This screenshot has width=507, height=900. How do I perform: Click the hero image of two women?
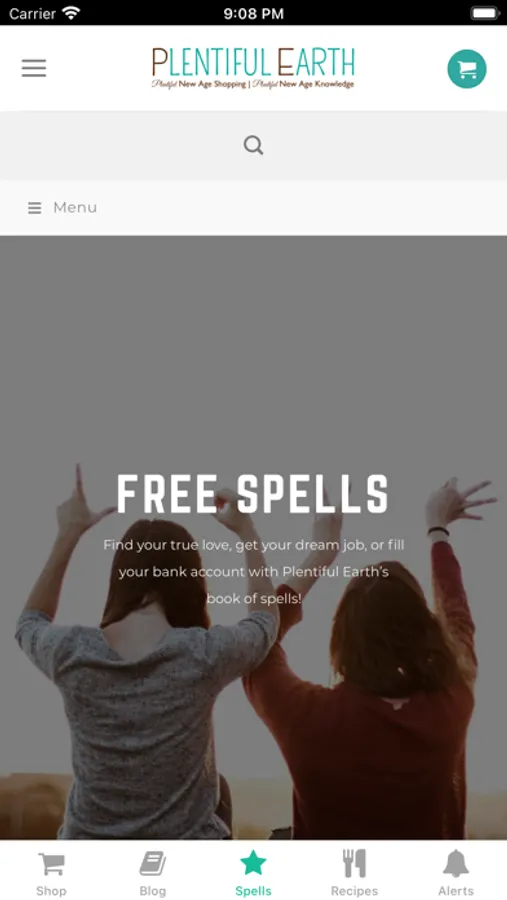(x=253, y=538)
